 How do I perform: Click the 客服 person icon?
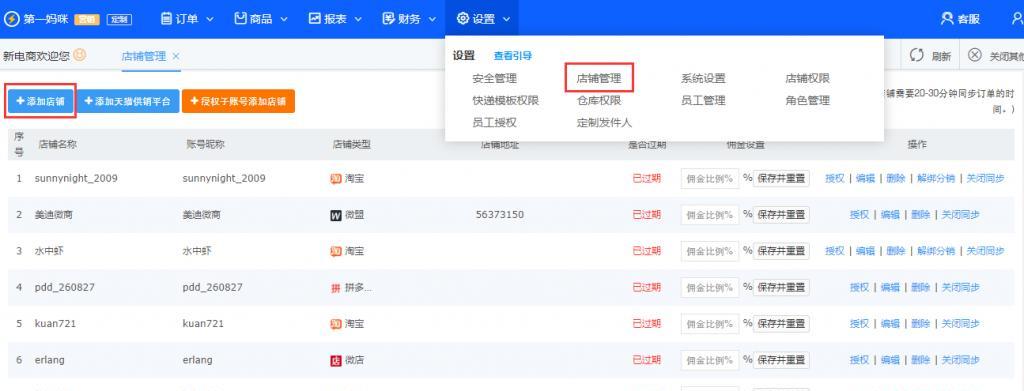[947, 19]
